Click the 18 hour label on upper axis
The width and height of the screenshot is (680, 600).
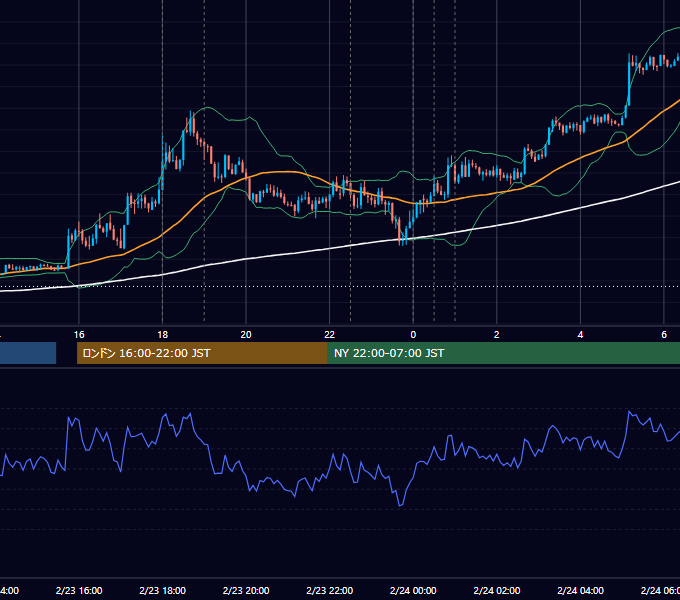[x=163, y=335]
